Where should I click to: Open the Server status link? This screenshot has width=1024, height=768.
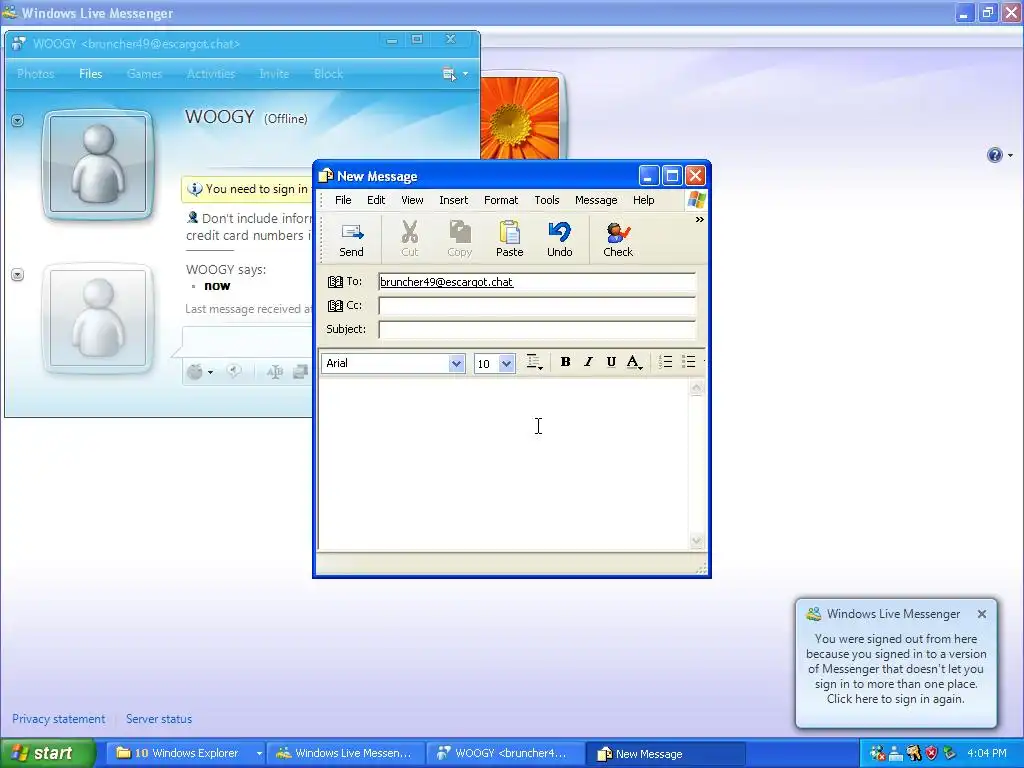(159, 718)
